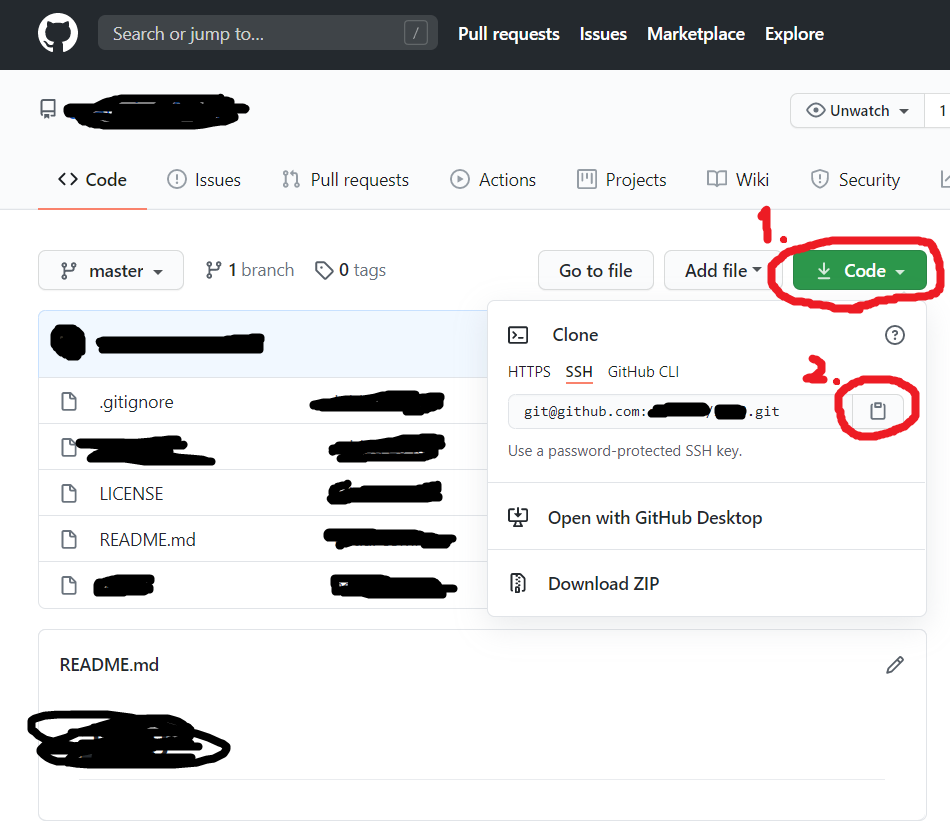The height and width of the screenshot is (839, 950).
Task: Click the watcher count 1 badge
Action: click(x=939, y=111)
